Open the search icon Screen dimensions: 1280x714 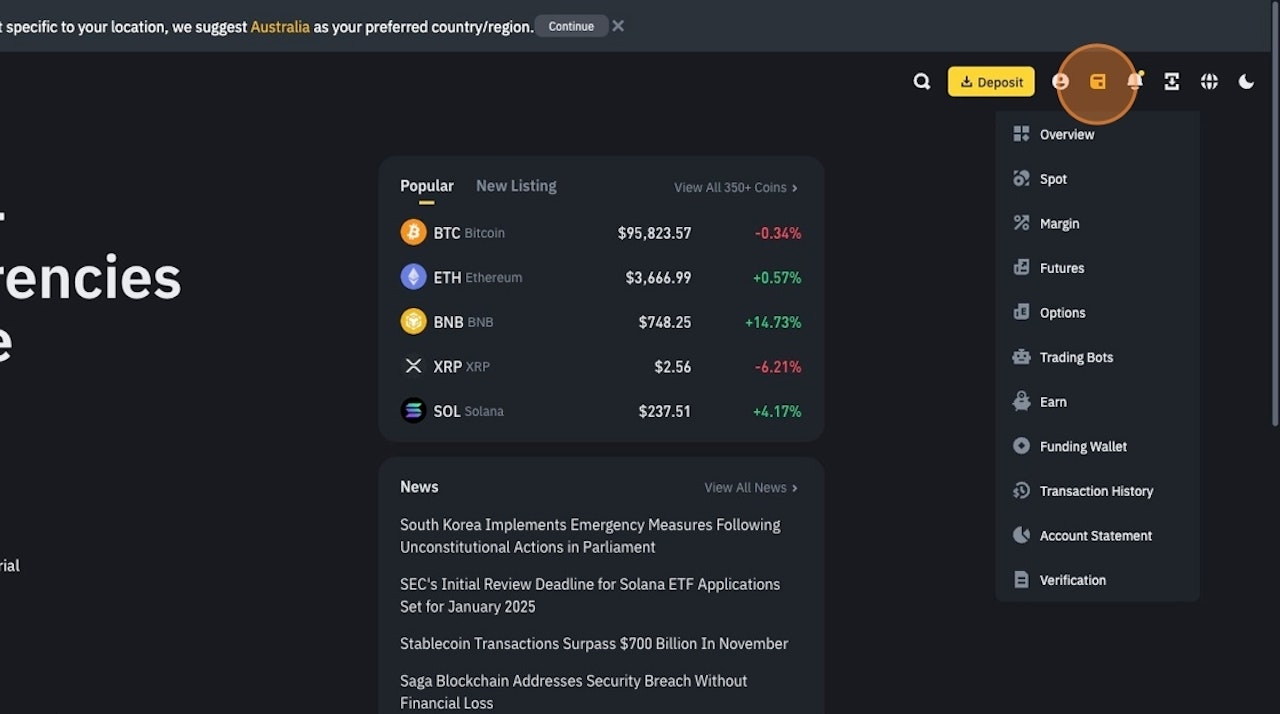[x=921, y=81]
